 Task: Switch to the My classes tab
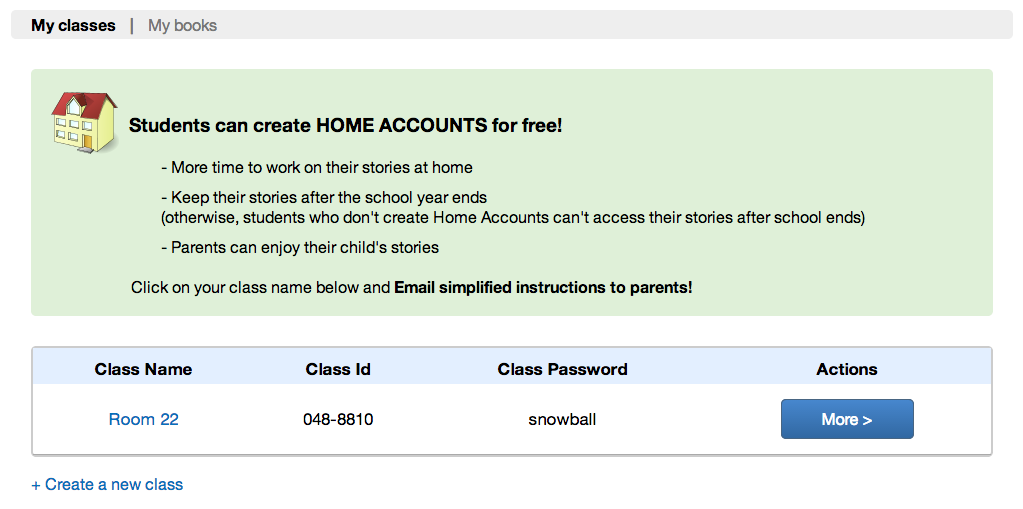pyautogui.click(x=73, y=25)
